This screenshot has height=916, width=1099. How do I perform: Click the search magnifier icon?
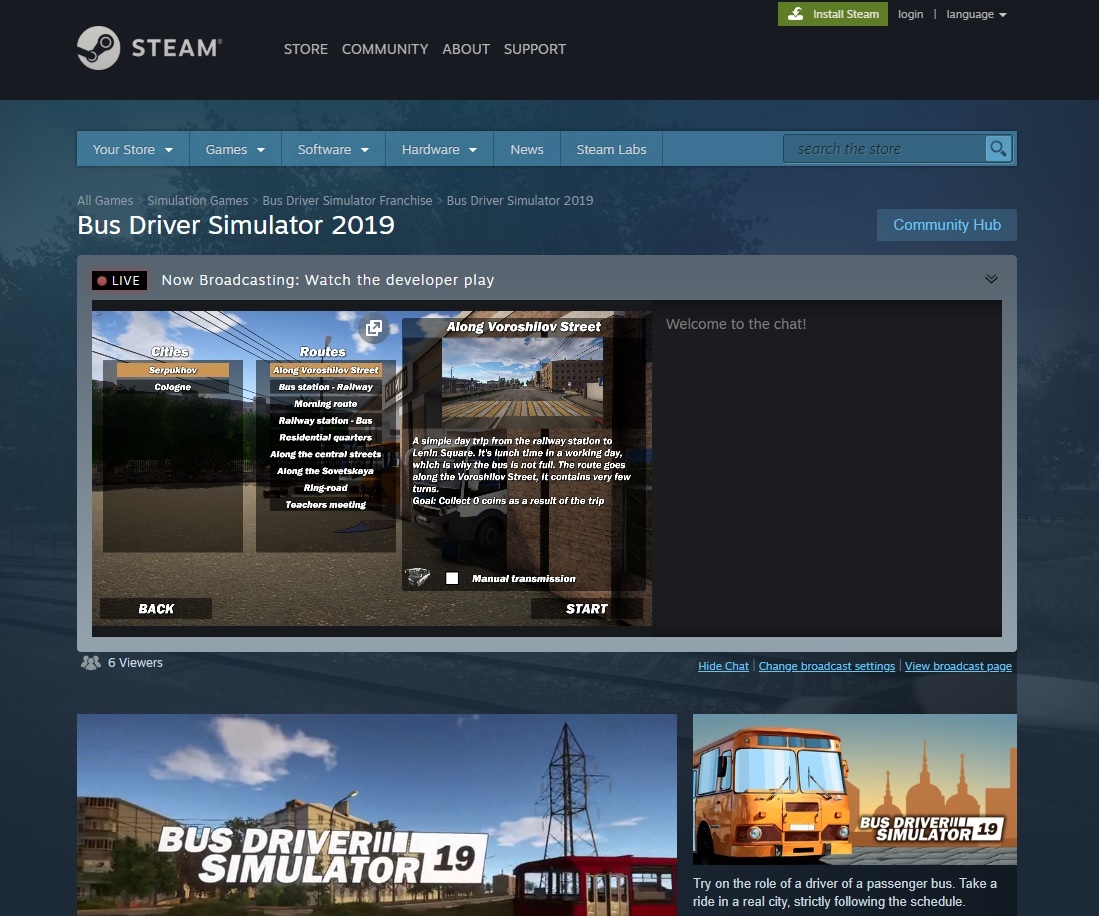998,149
